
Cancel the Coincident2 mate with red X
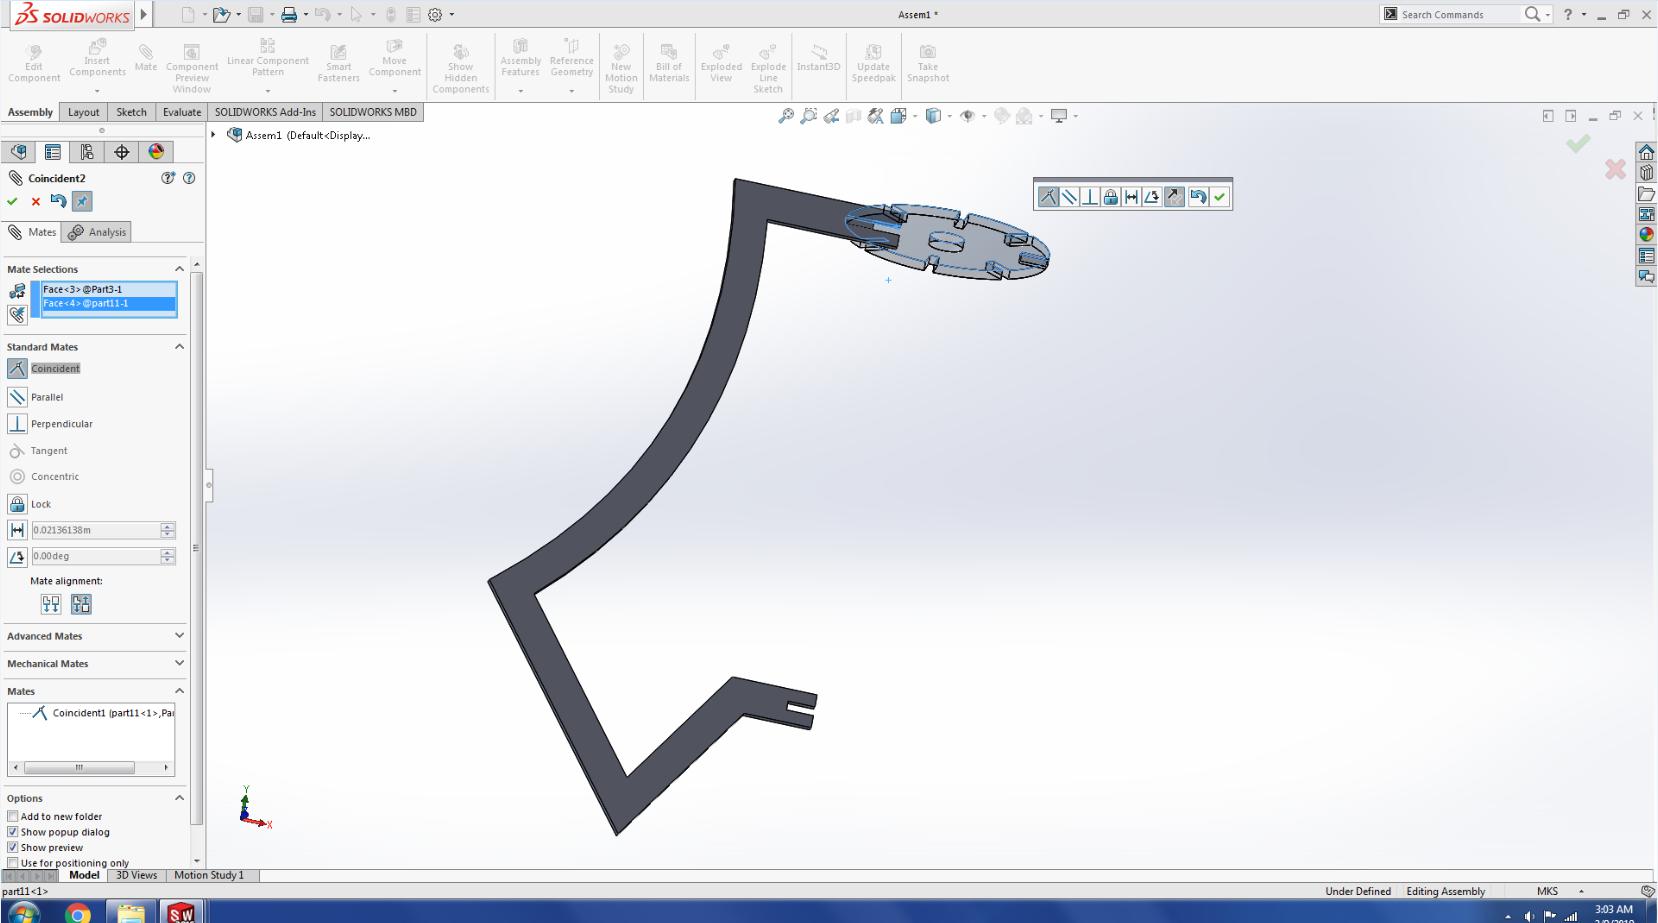pyautogui.click(x=36, y=201)
